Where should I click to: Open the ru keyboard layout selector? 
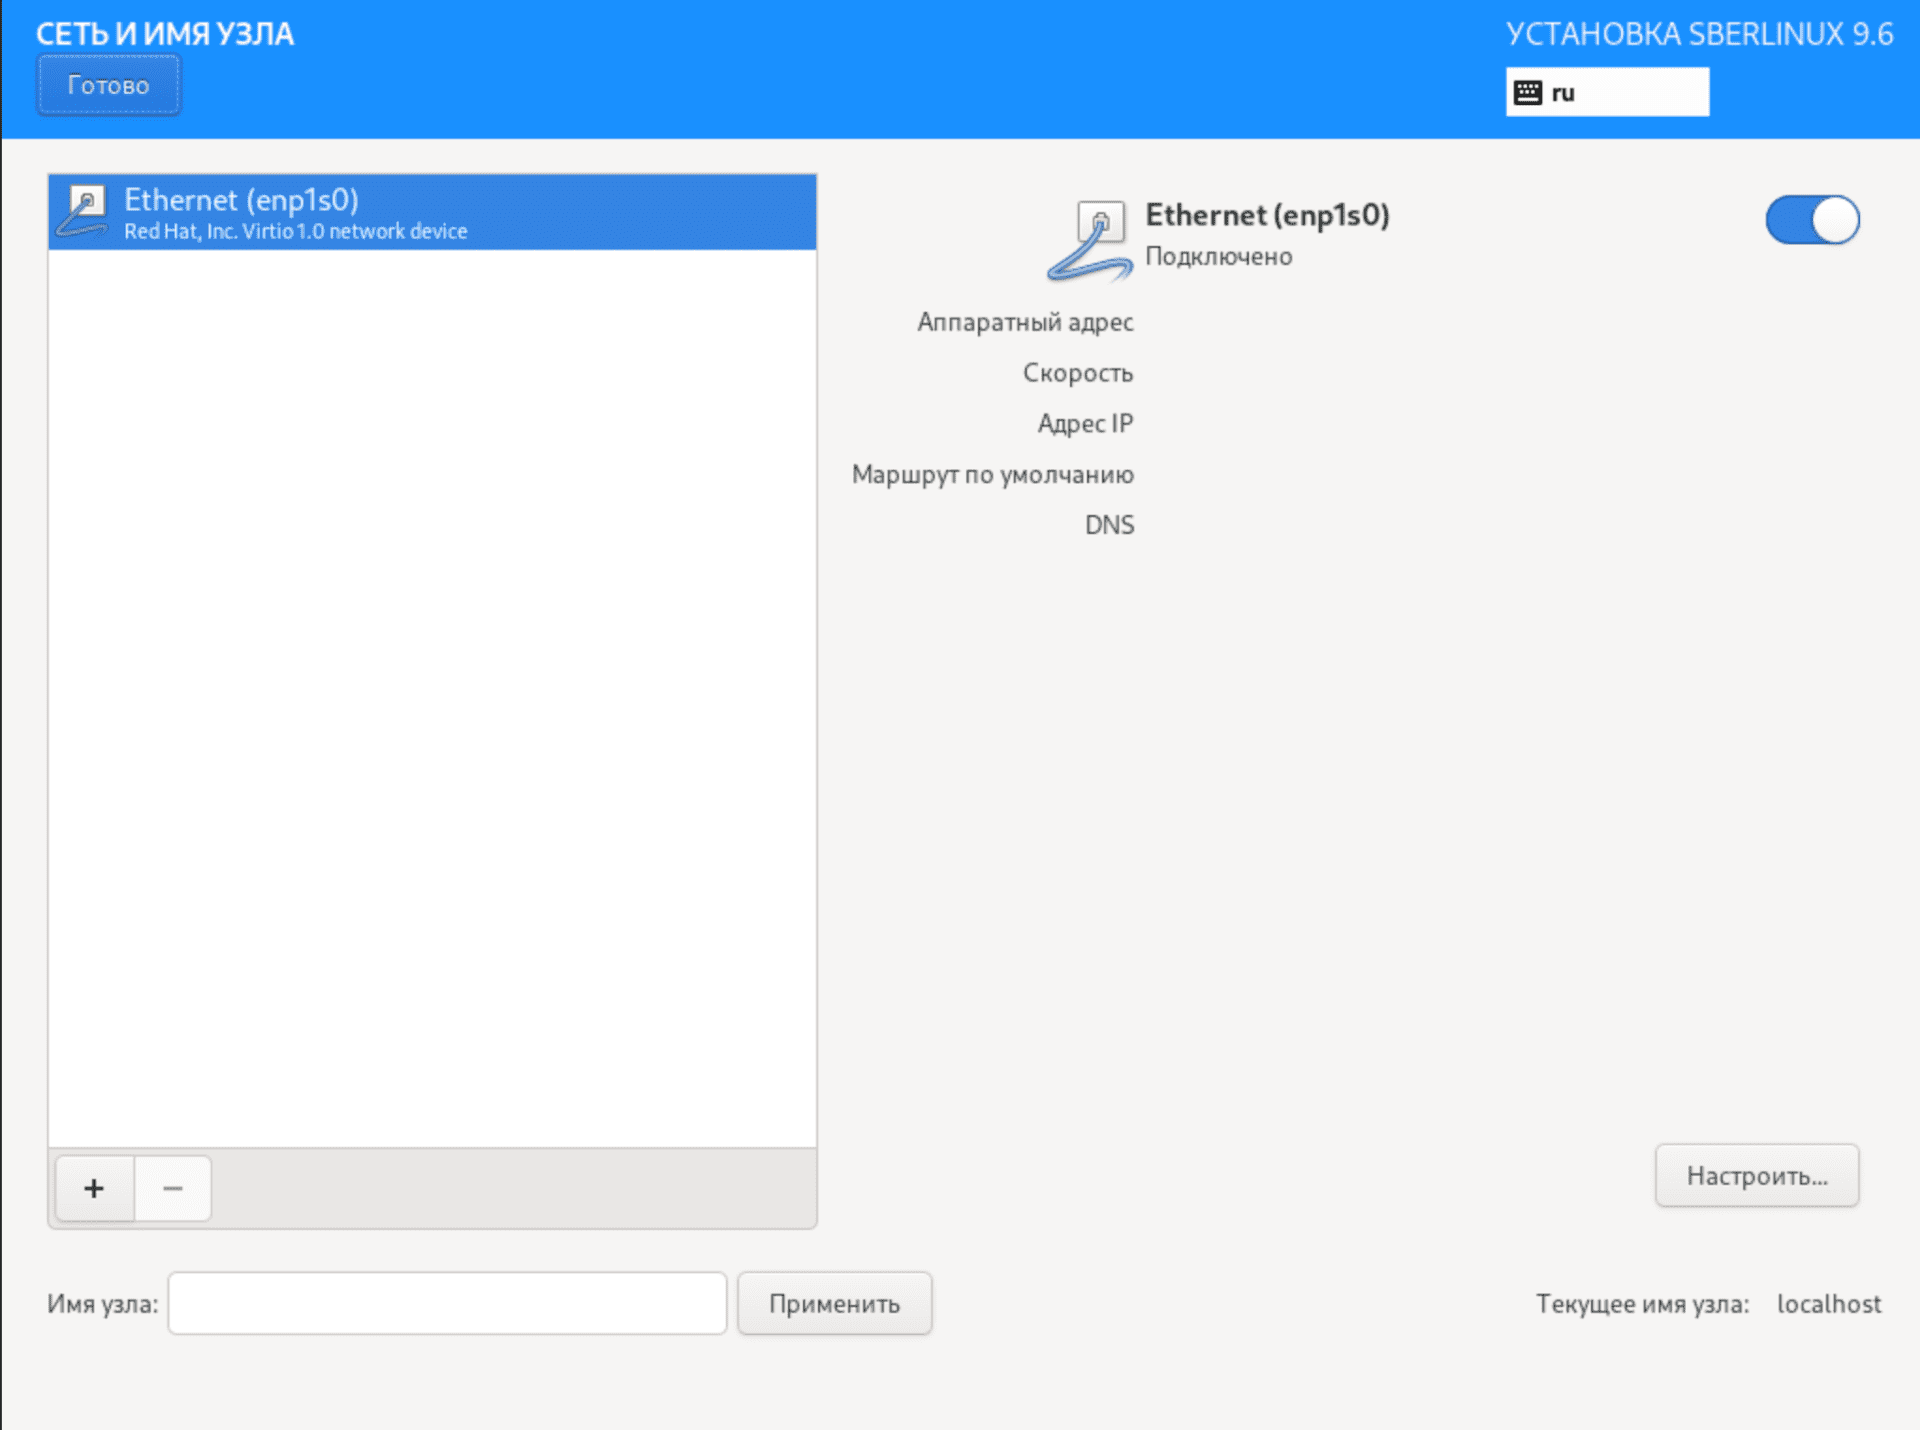(1607, 92)
